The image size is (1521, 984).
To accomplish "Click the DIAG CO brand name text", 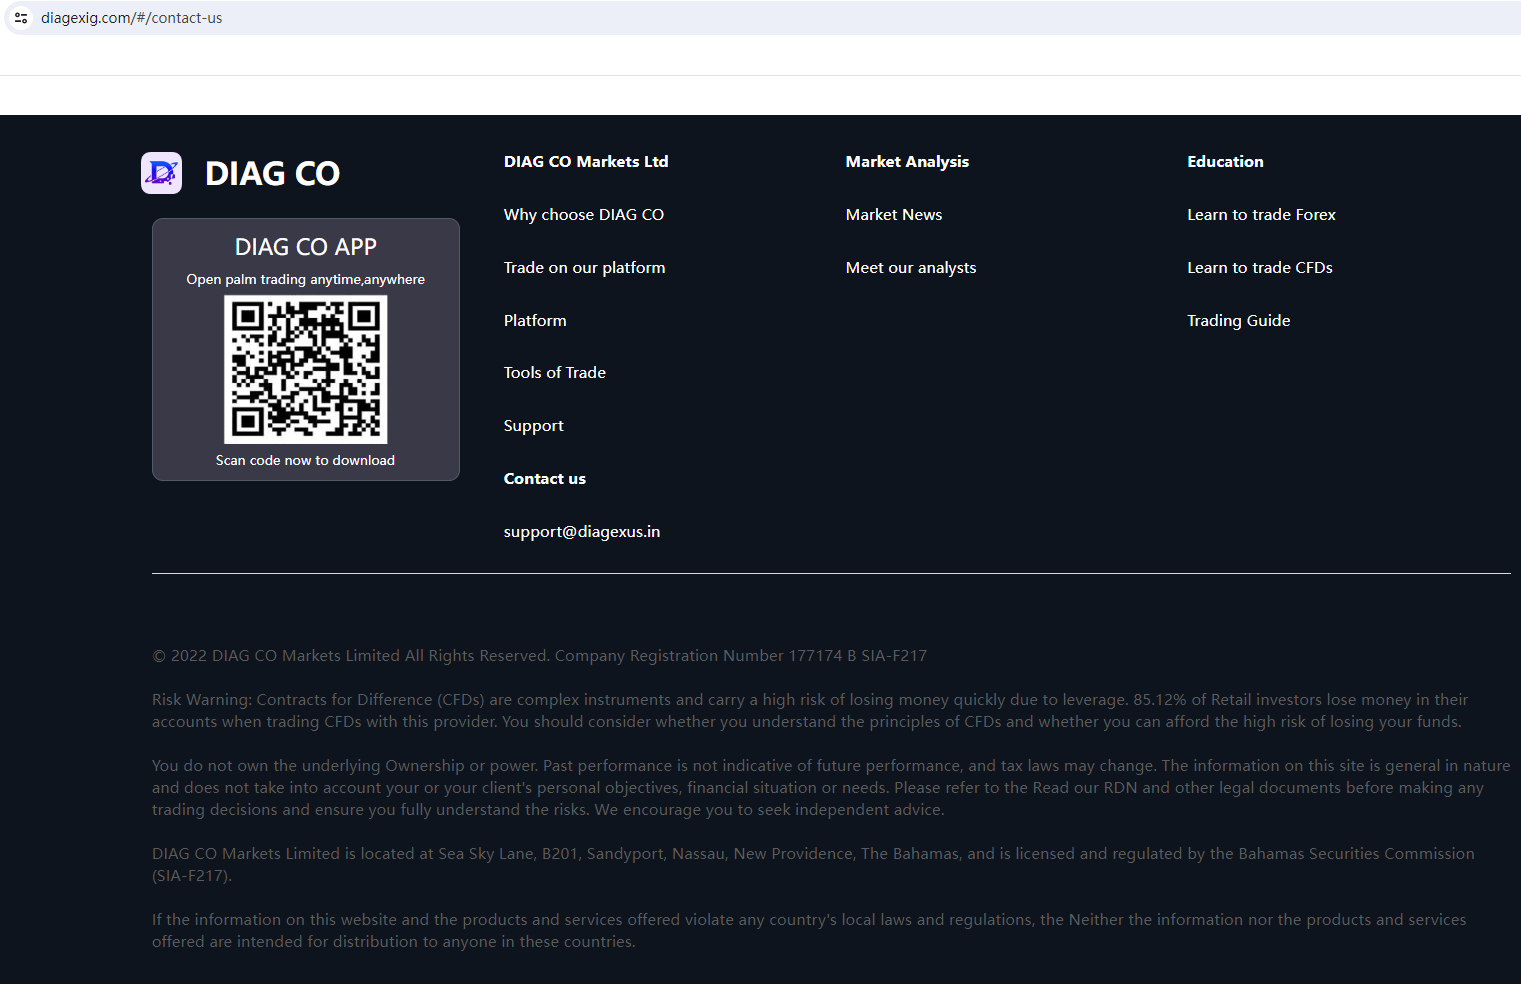I will click(x=272, y=174).
